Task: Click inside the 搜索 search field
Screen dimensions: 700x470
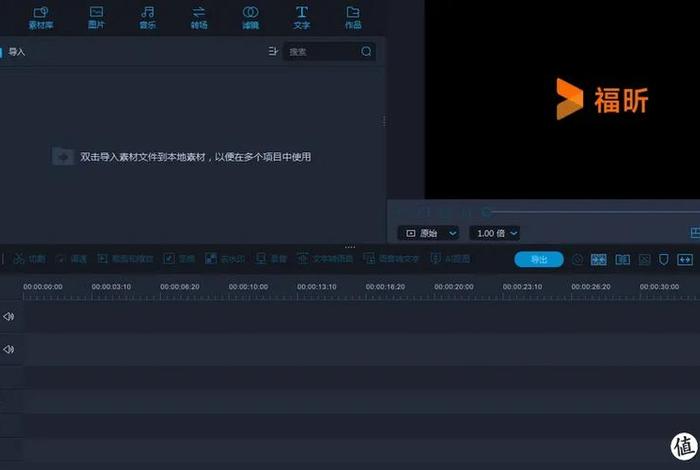Action: point(329,52)
